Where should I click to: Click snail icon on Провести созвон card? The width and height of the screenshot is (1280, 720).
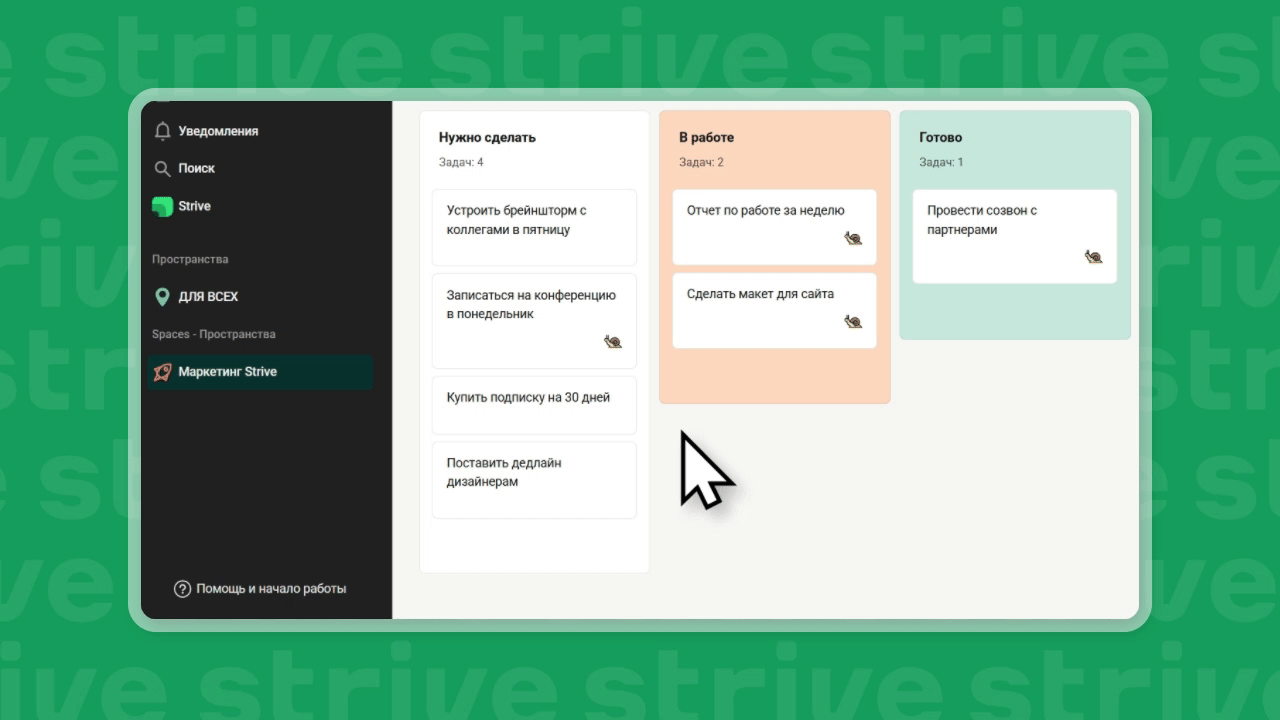pyautogui.click(x=1093, y=257)
